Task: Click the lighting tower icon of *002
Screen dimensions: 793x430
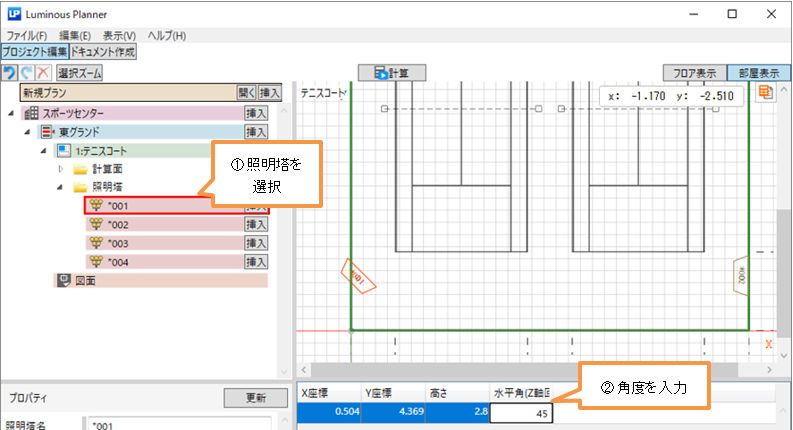Action: pyautogui.click(x=95, y=225)
